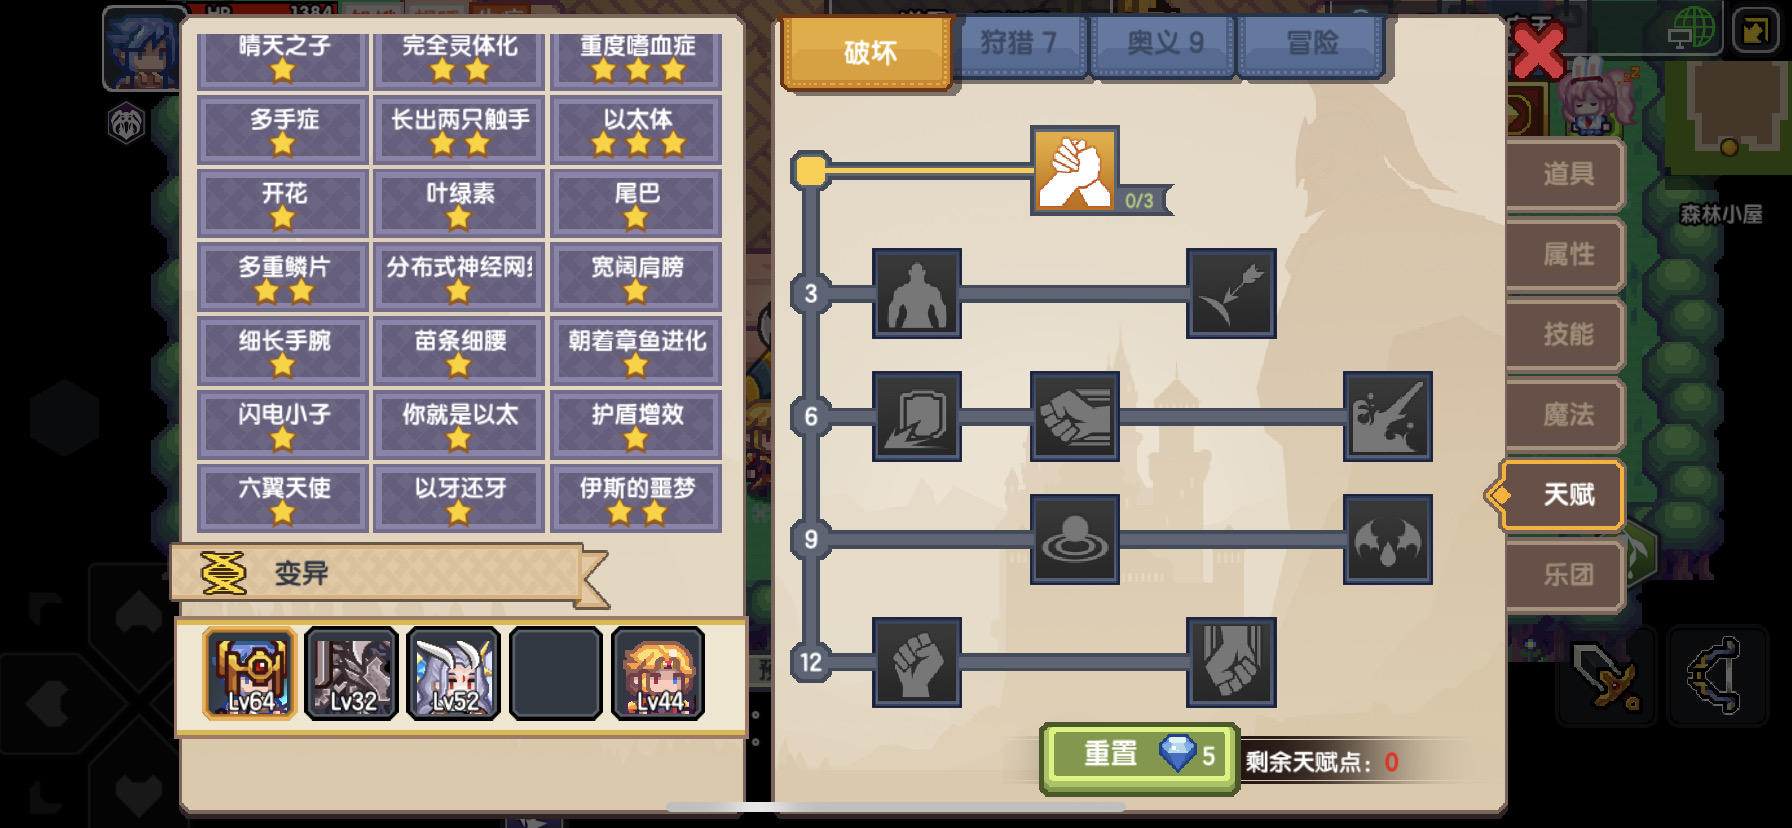Open the 道具 side menu
1792x828 pixels.
[x=1566, y=174]
